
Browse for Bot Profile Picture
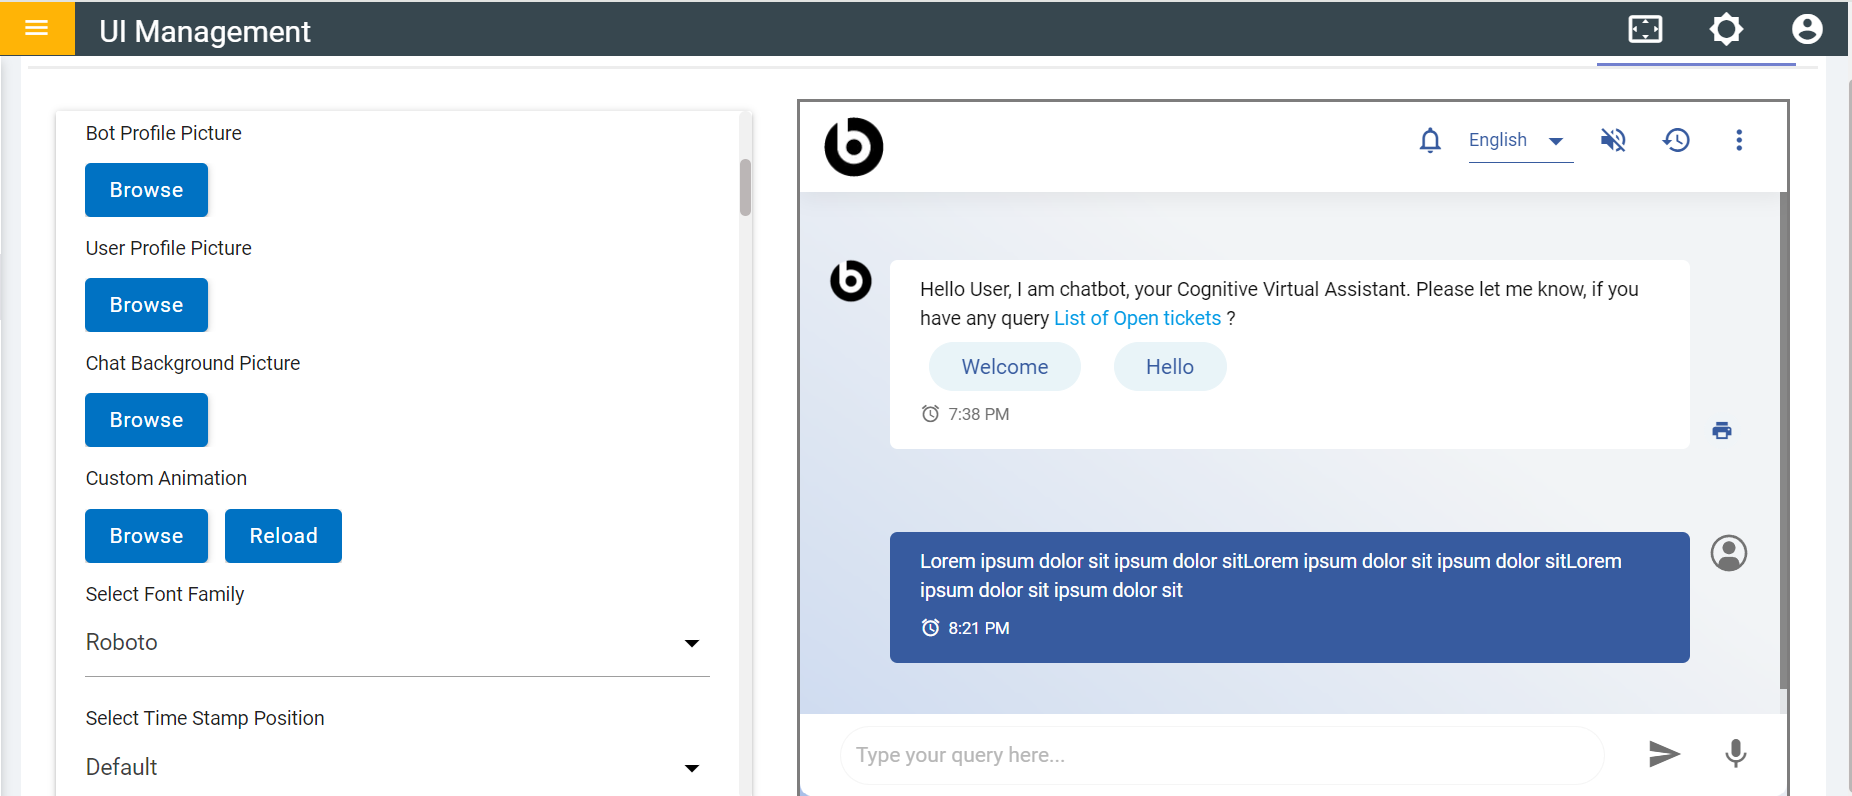point(146,190)
